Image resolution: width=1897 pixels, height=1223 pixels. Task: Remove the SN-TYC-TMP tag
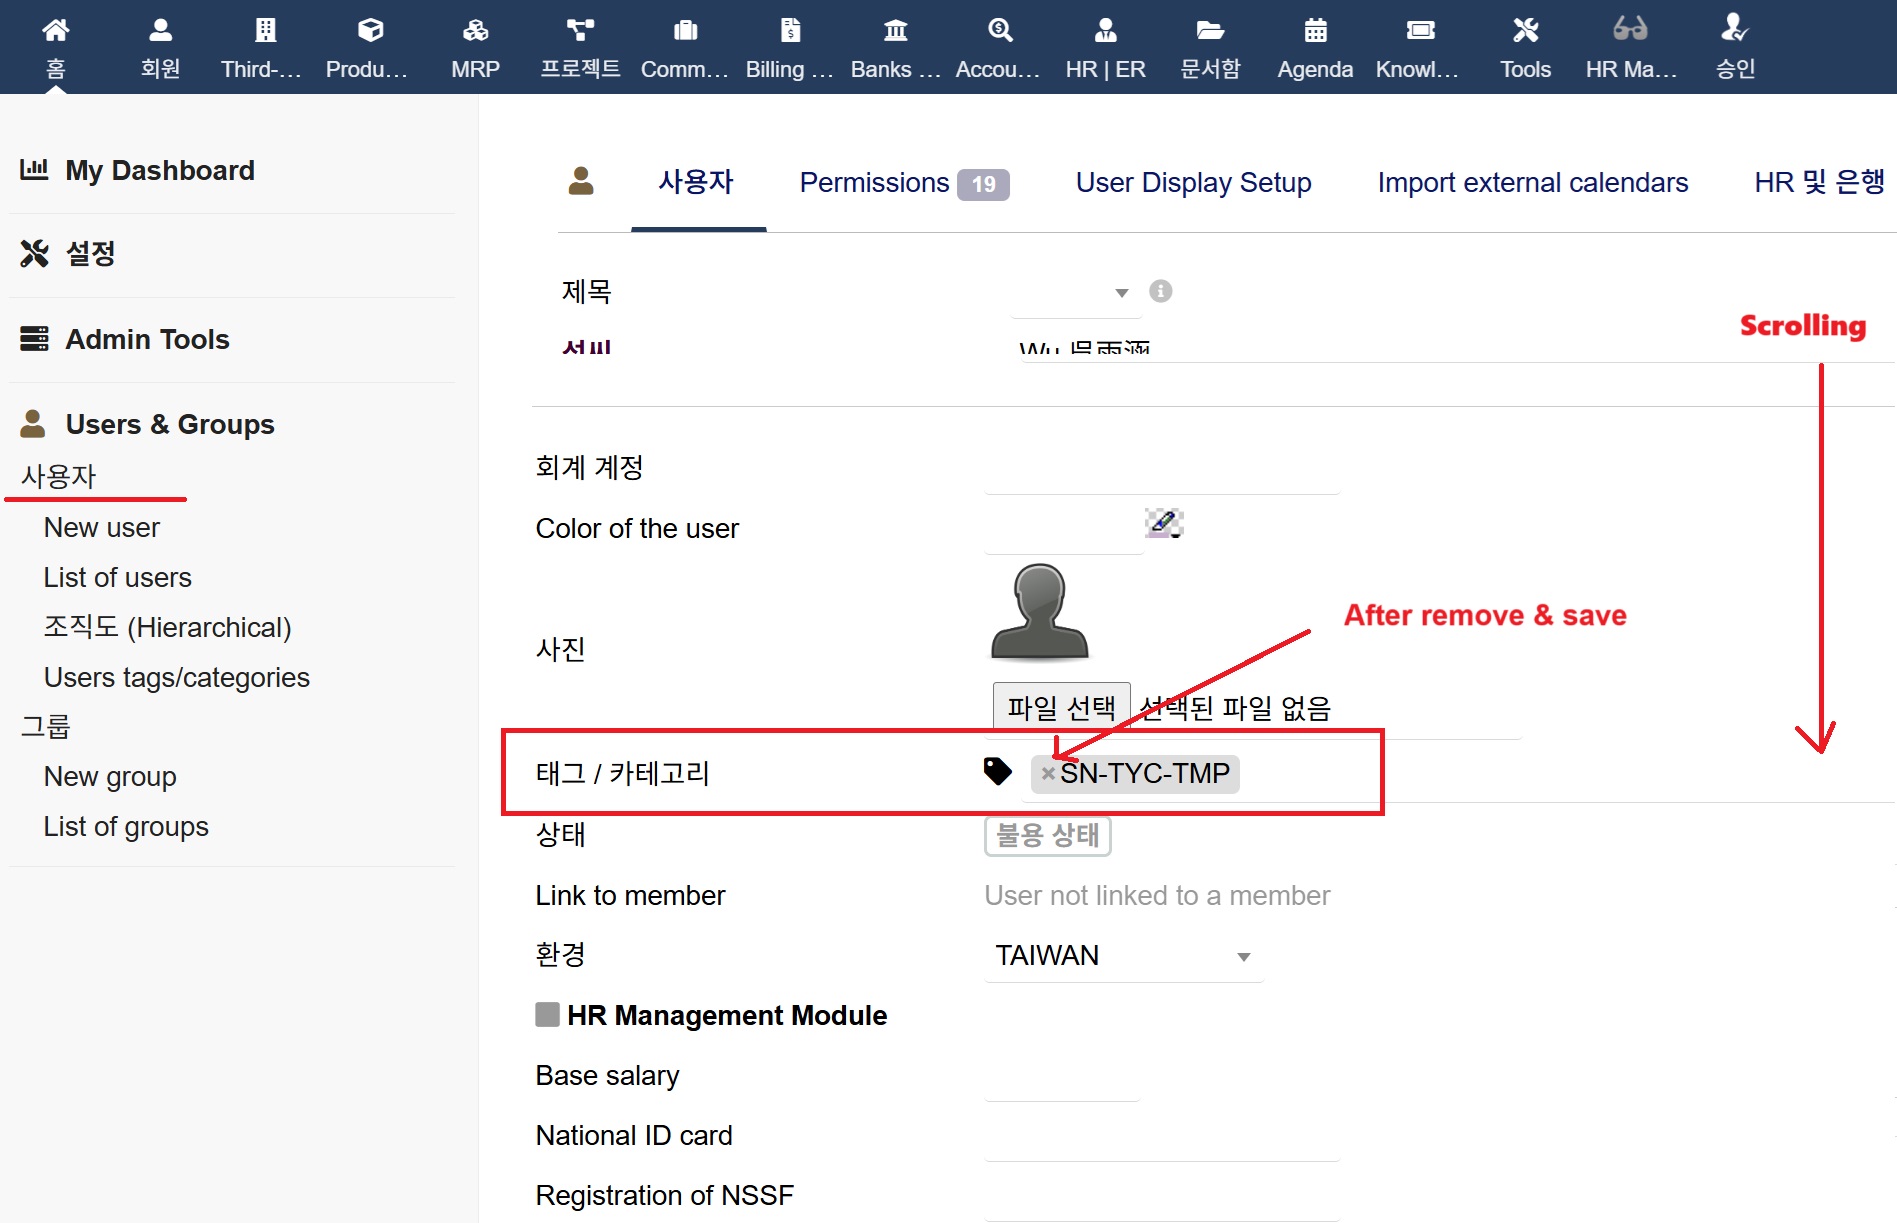pyautogui.click(x=1048, y=774)
